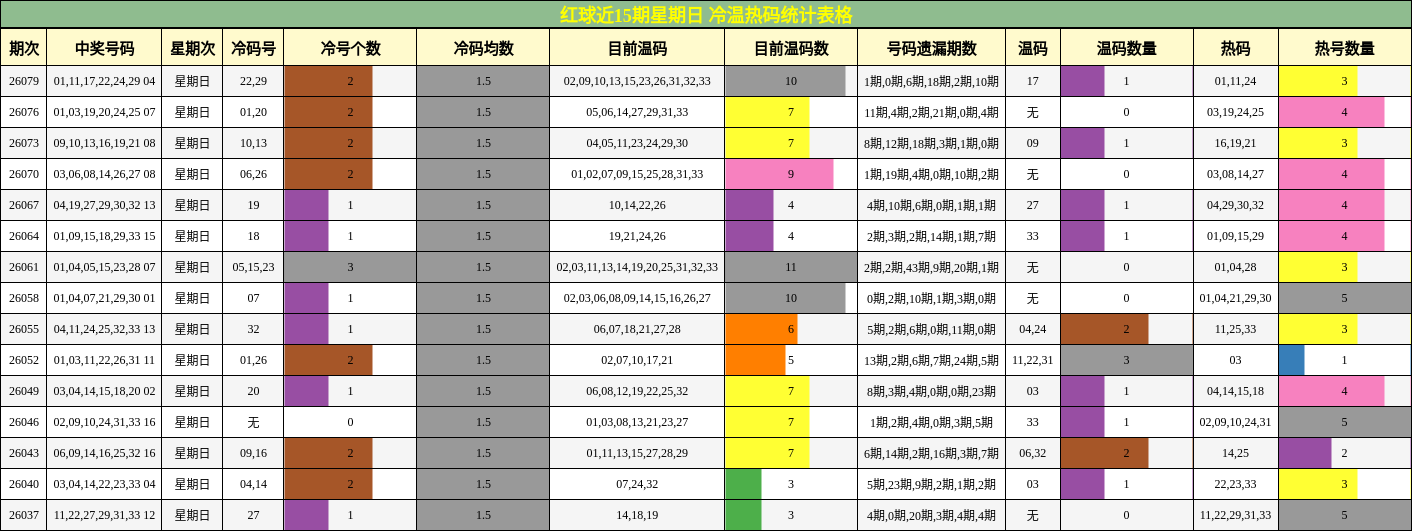Click period number 26079
The height and width of the screenshot is (531, 1412).
[24, 81]
